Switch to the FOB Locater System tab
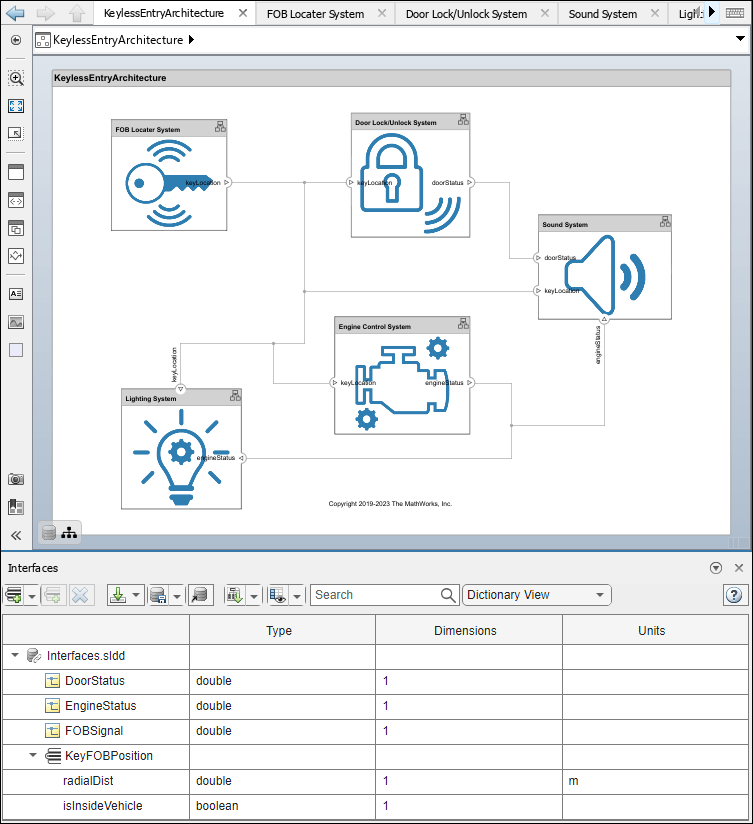The height and width of the screenshot is (824, 753). point(315,14)
